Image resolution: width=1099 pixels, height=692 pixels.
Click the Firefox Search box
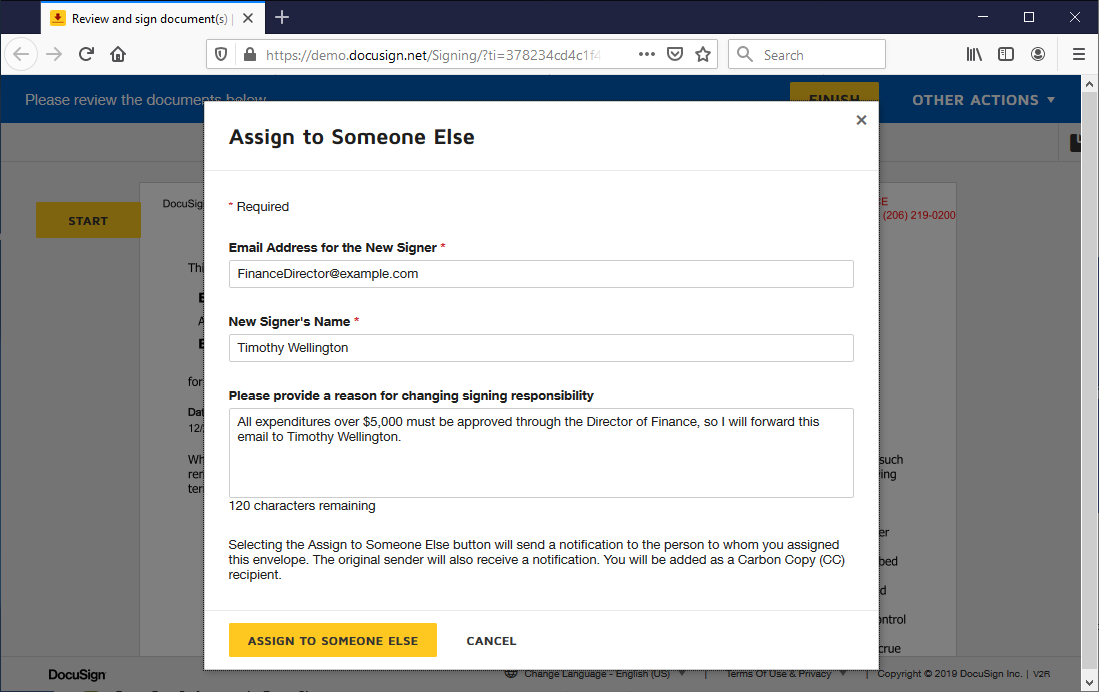[x=807, y=55]
